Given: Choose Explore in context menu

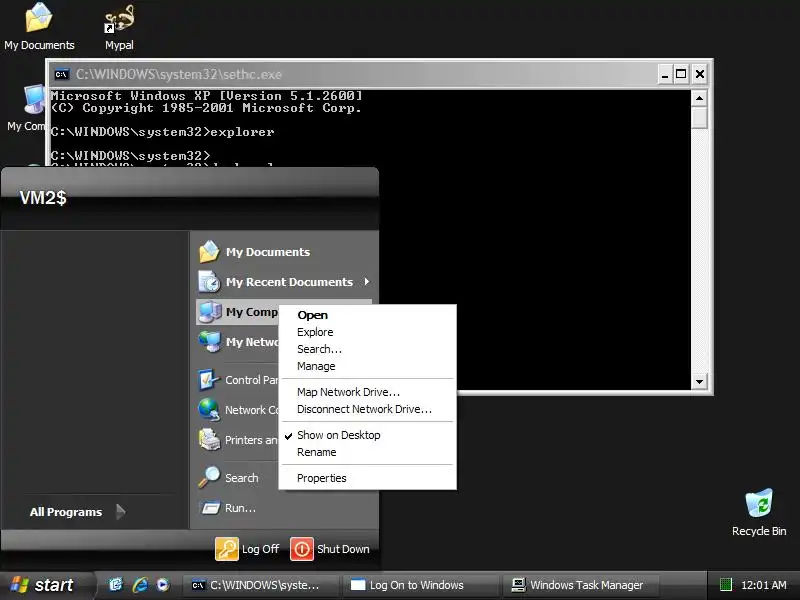Looking at the screenshot, I should tap(367, 332).
